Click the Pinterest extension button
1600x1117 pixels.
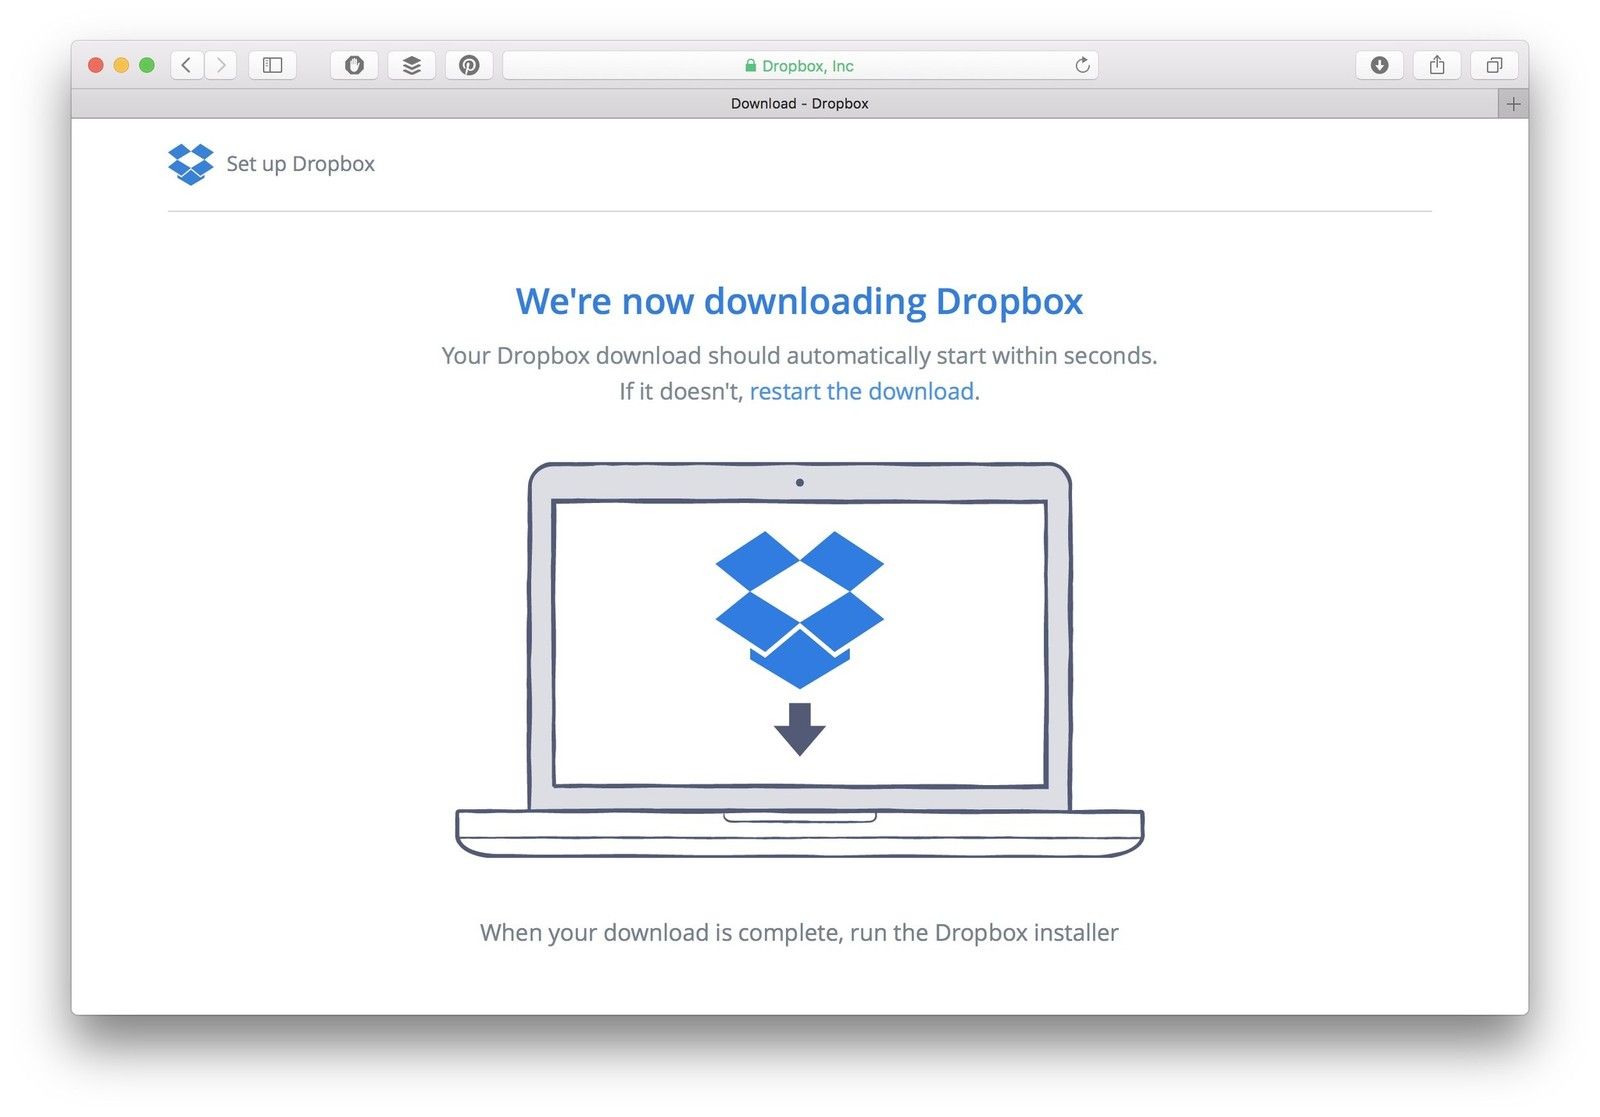[469, 65]
